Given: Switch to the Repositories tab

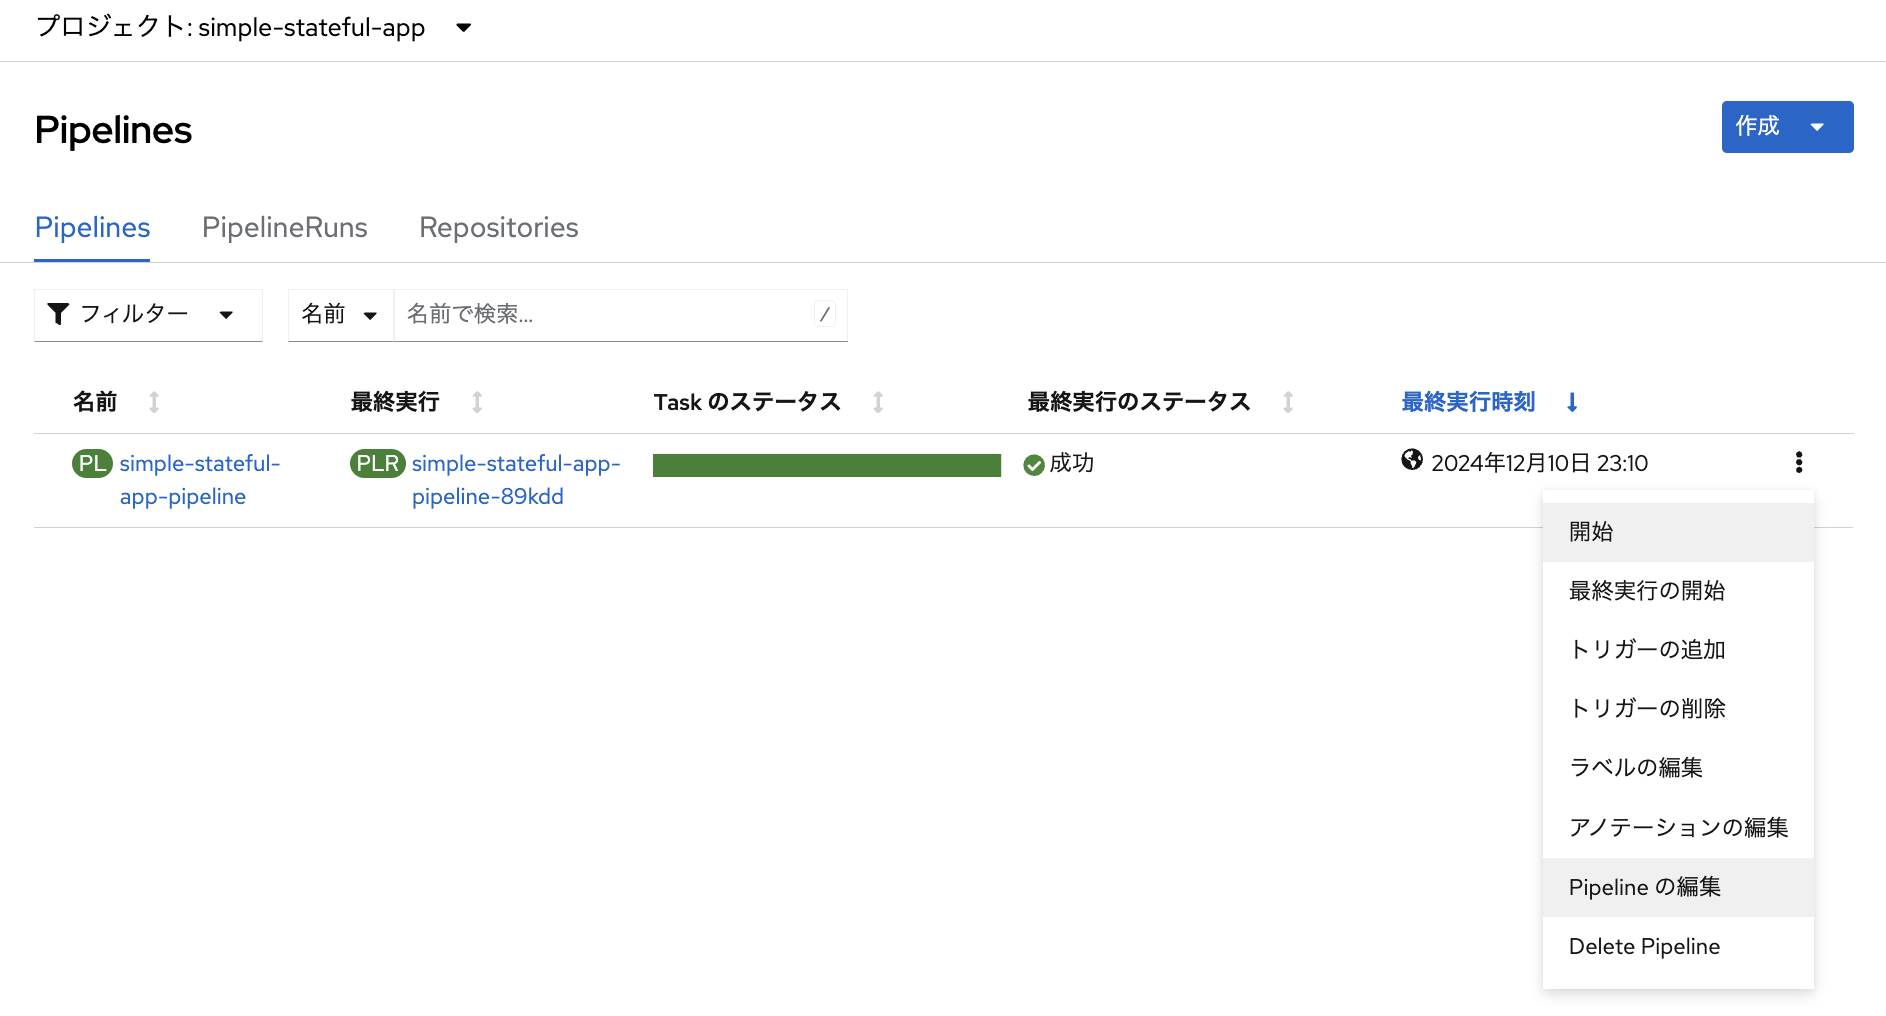Looking at the screenshot, I should click(498, 228).
